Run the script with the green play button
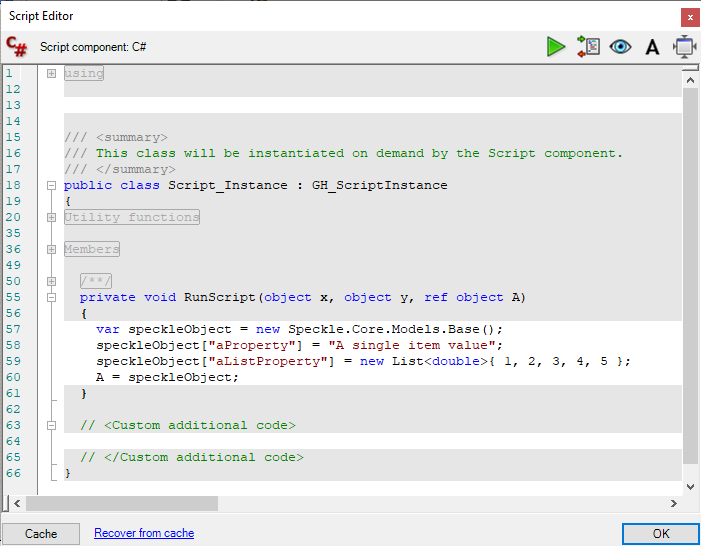 coord(556,47)
